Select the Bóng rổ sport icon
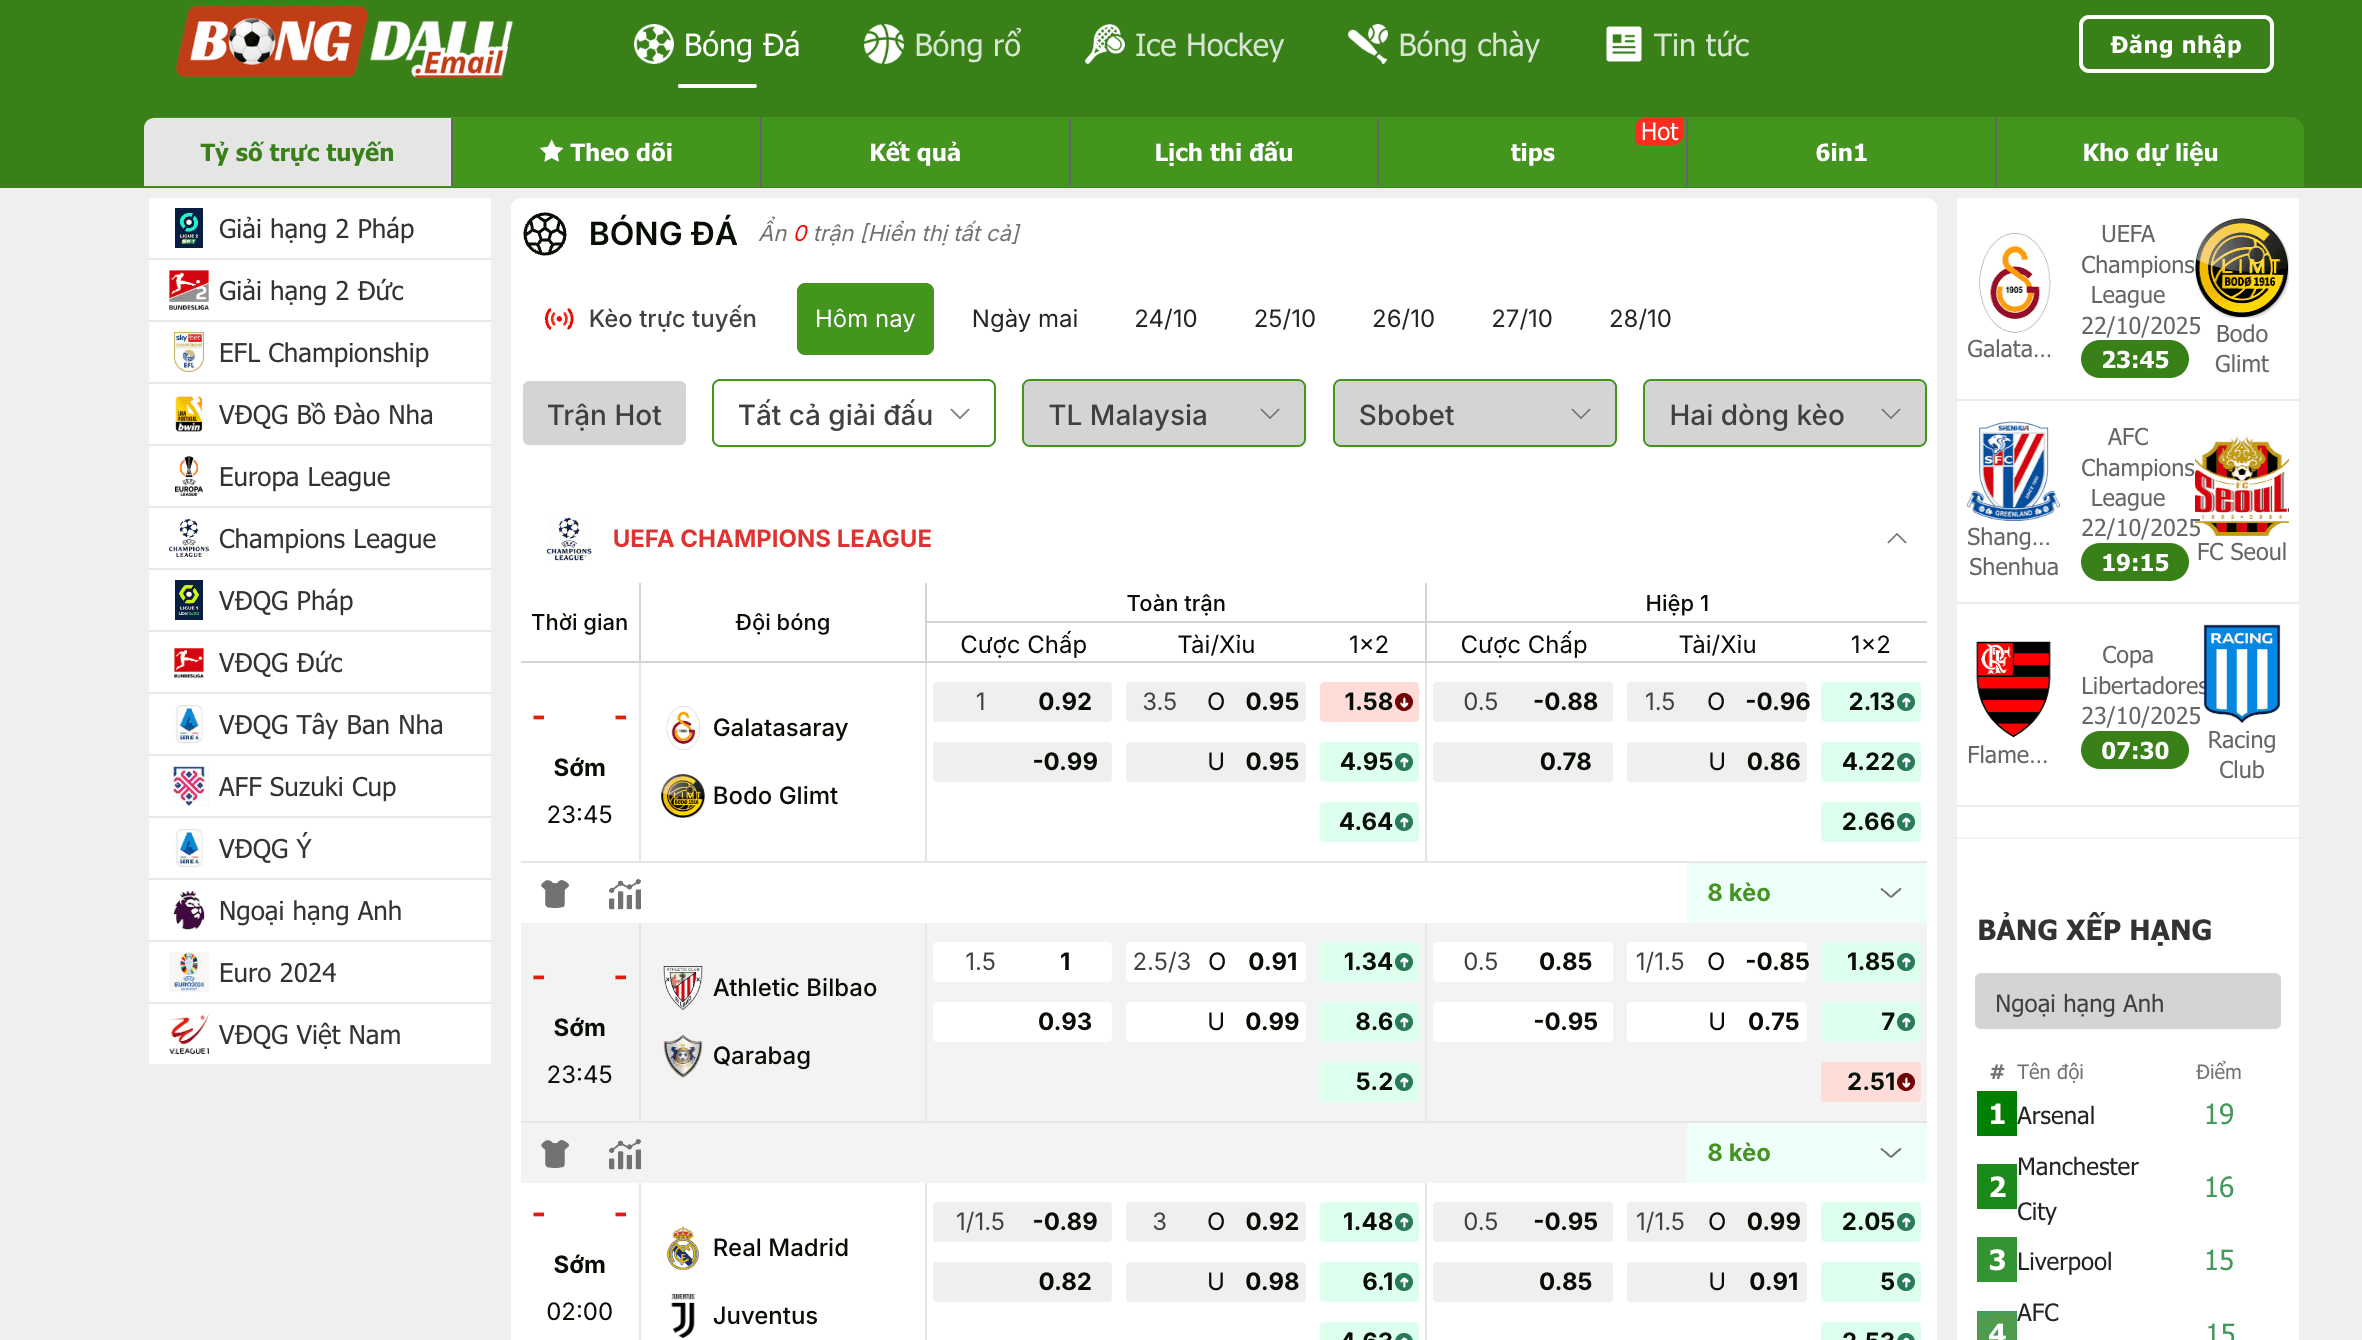The height and width of the screenshot is (1340, 2362). coord(884,44)
